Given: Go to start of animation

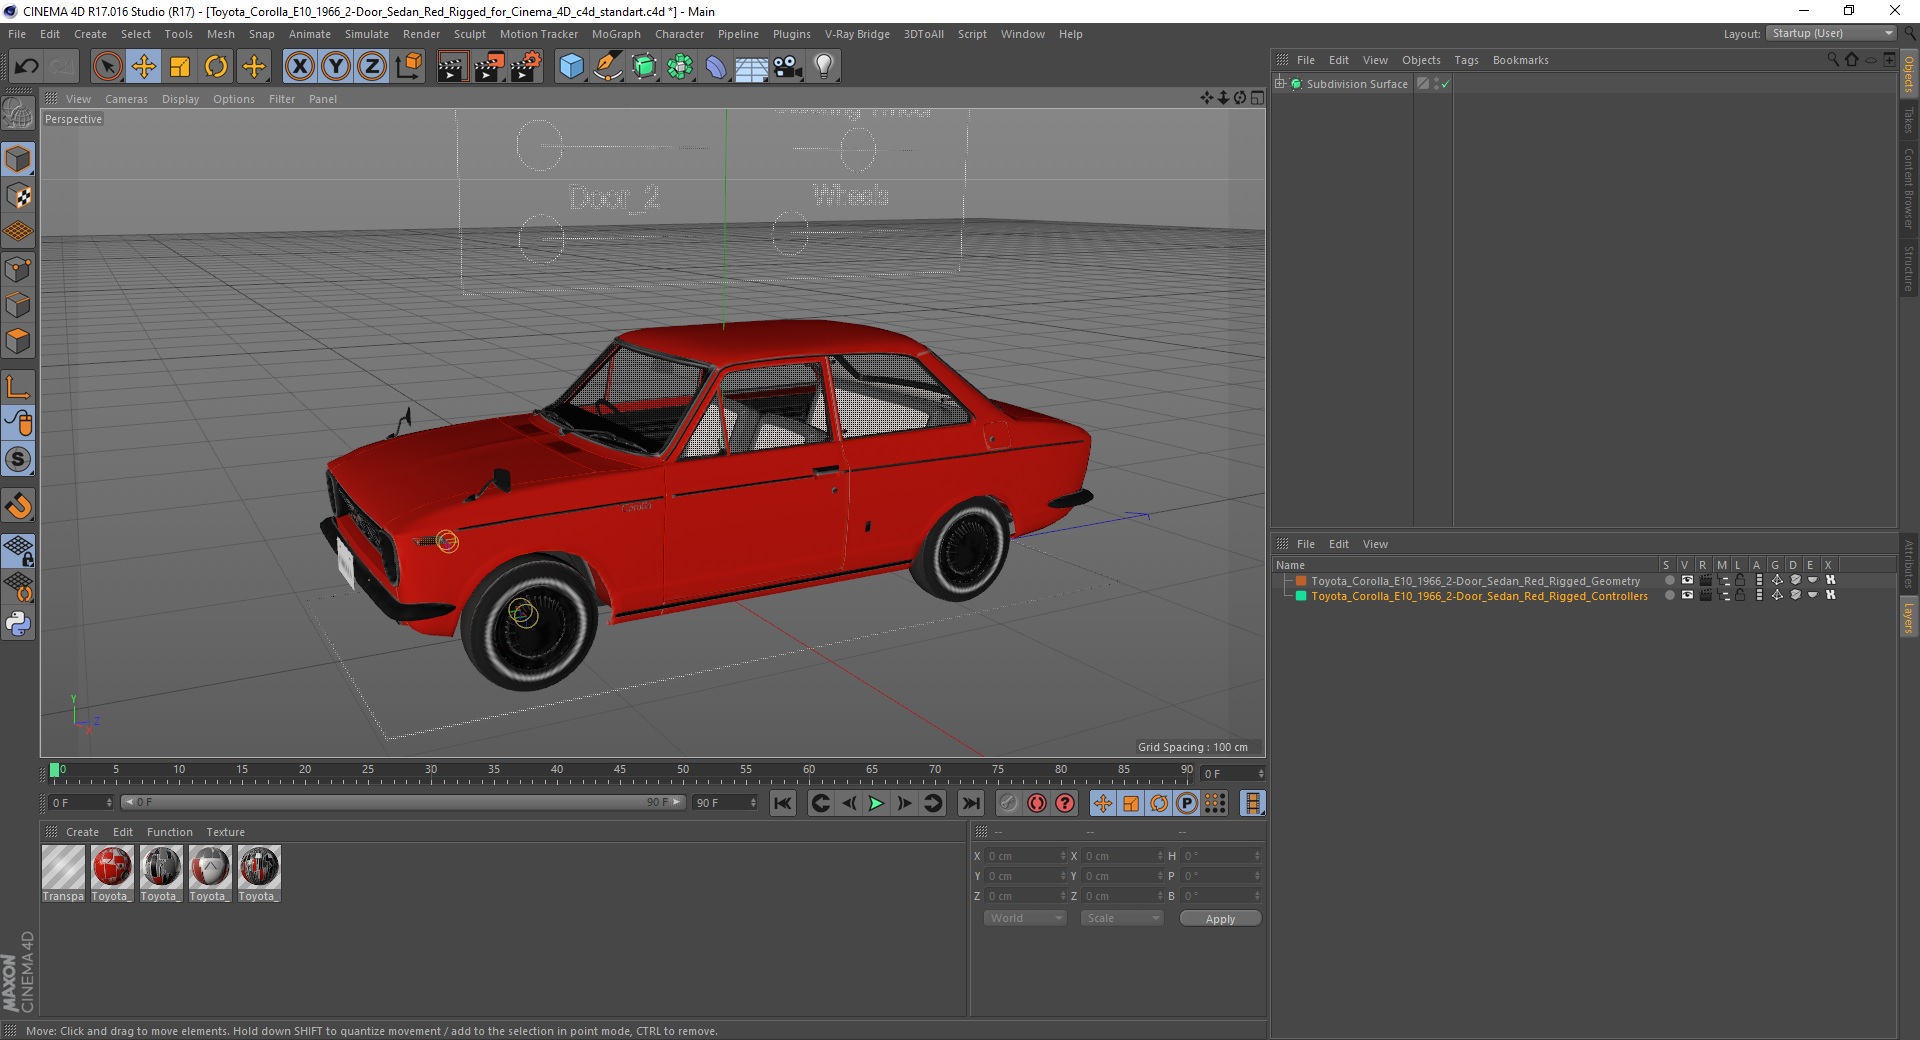Looking at the screenshot, I should point(783,803).
